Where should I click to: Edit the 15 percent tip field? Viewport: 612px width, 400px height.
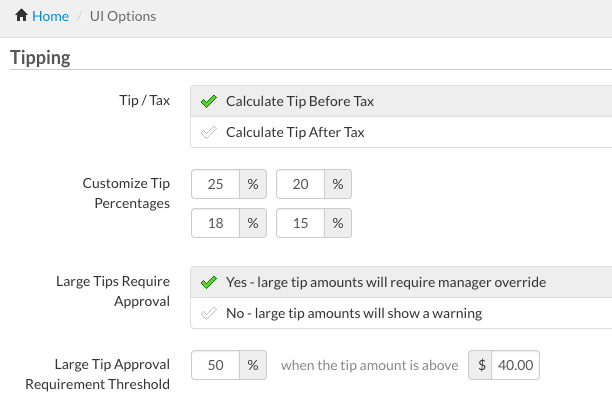301,222
